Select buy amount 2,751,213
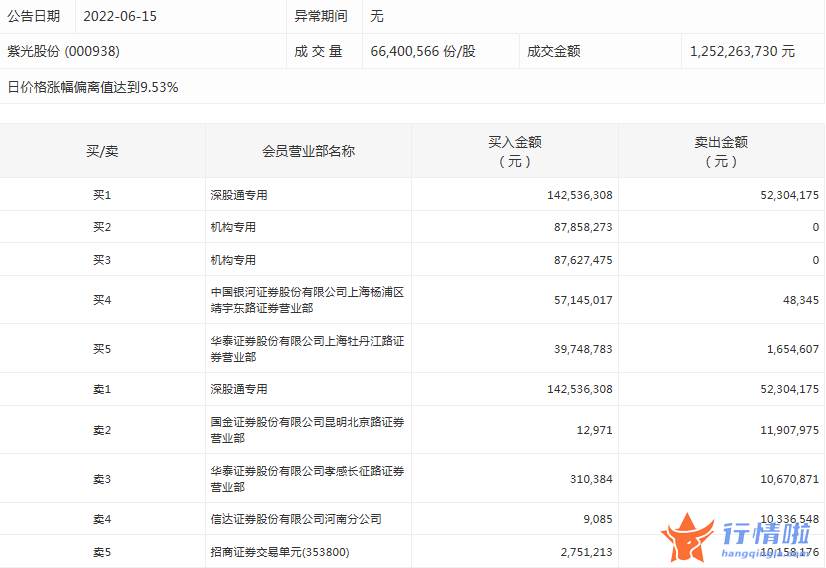 pyautogui.click(x=586, y=552)
